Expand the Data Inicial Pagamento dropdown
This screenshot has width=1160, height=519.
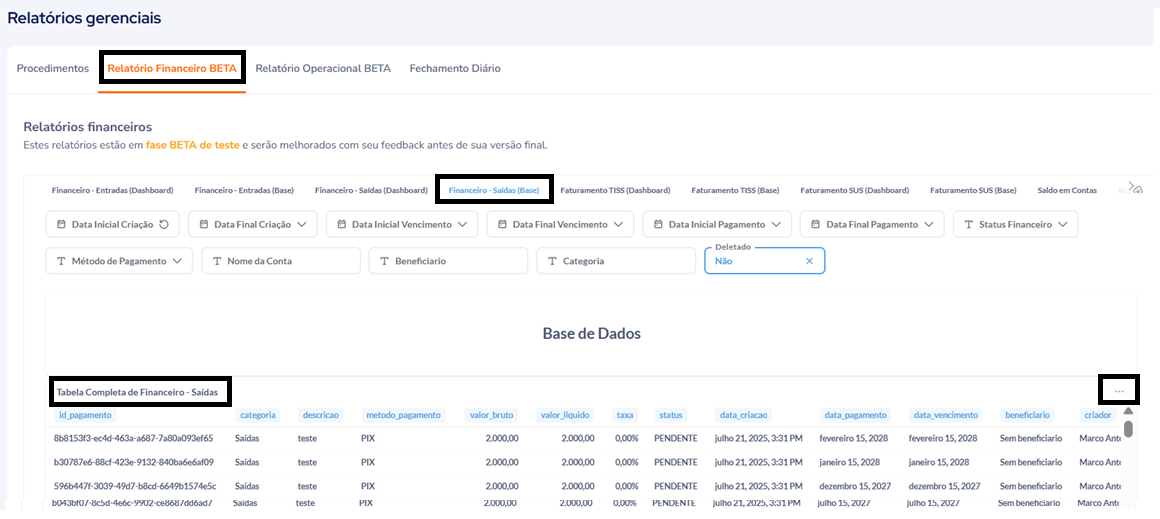pos(776,225)
